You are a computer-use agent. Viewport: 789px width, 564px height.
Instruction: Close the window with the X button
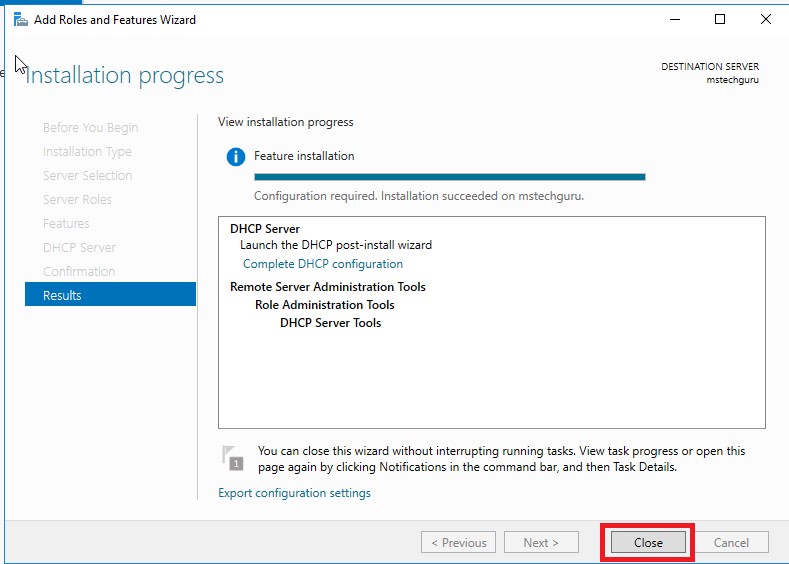(765, 20)
